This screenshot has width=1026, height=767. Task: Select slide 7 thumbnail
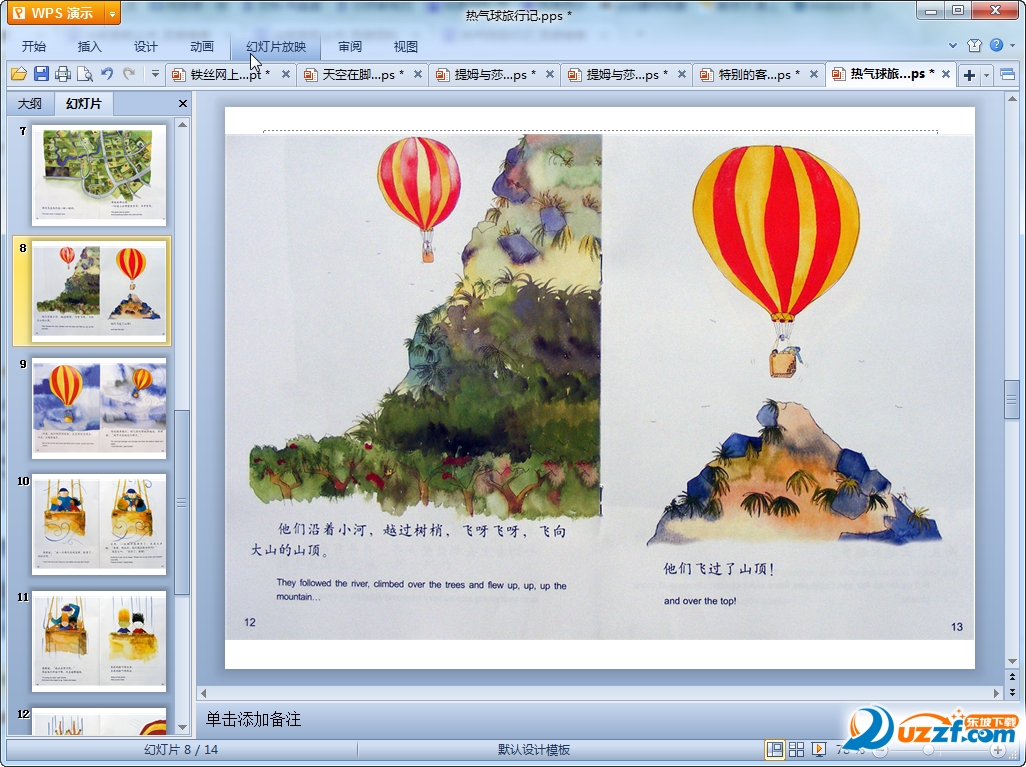(x=99, y=175)
